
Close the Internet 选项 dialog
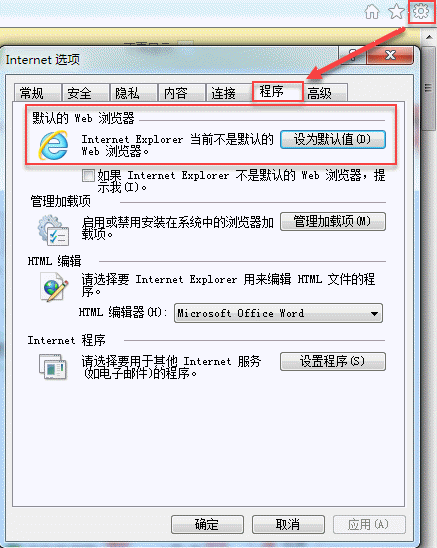390,55
